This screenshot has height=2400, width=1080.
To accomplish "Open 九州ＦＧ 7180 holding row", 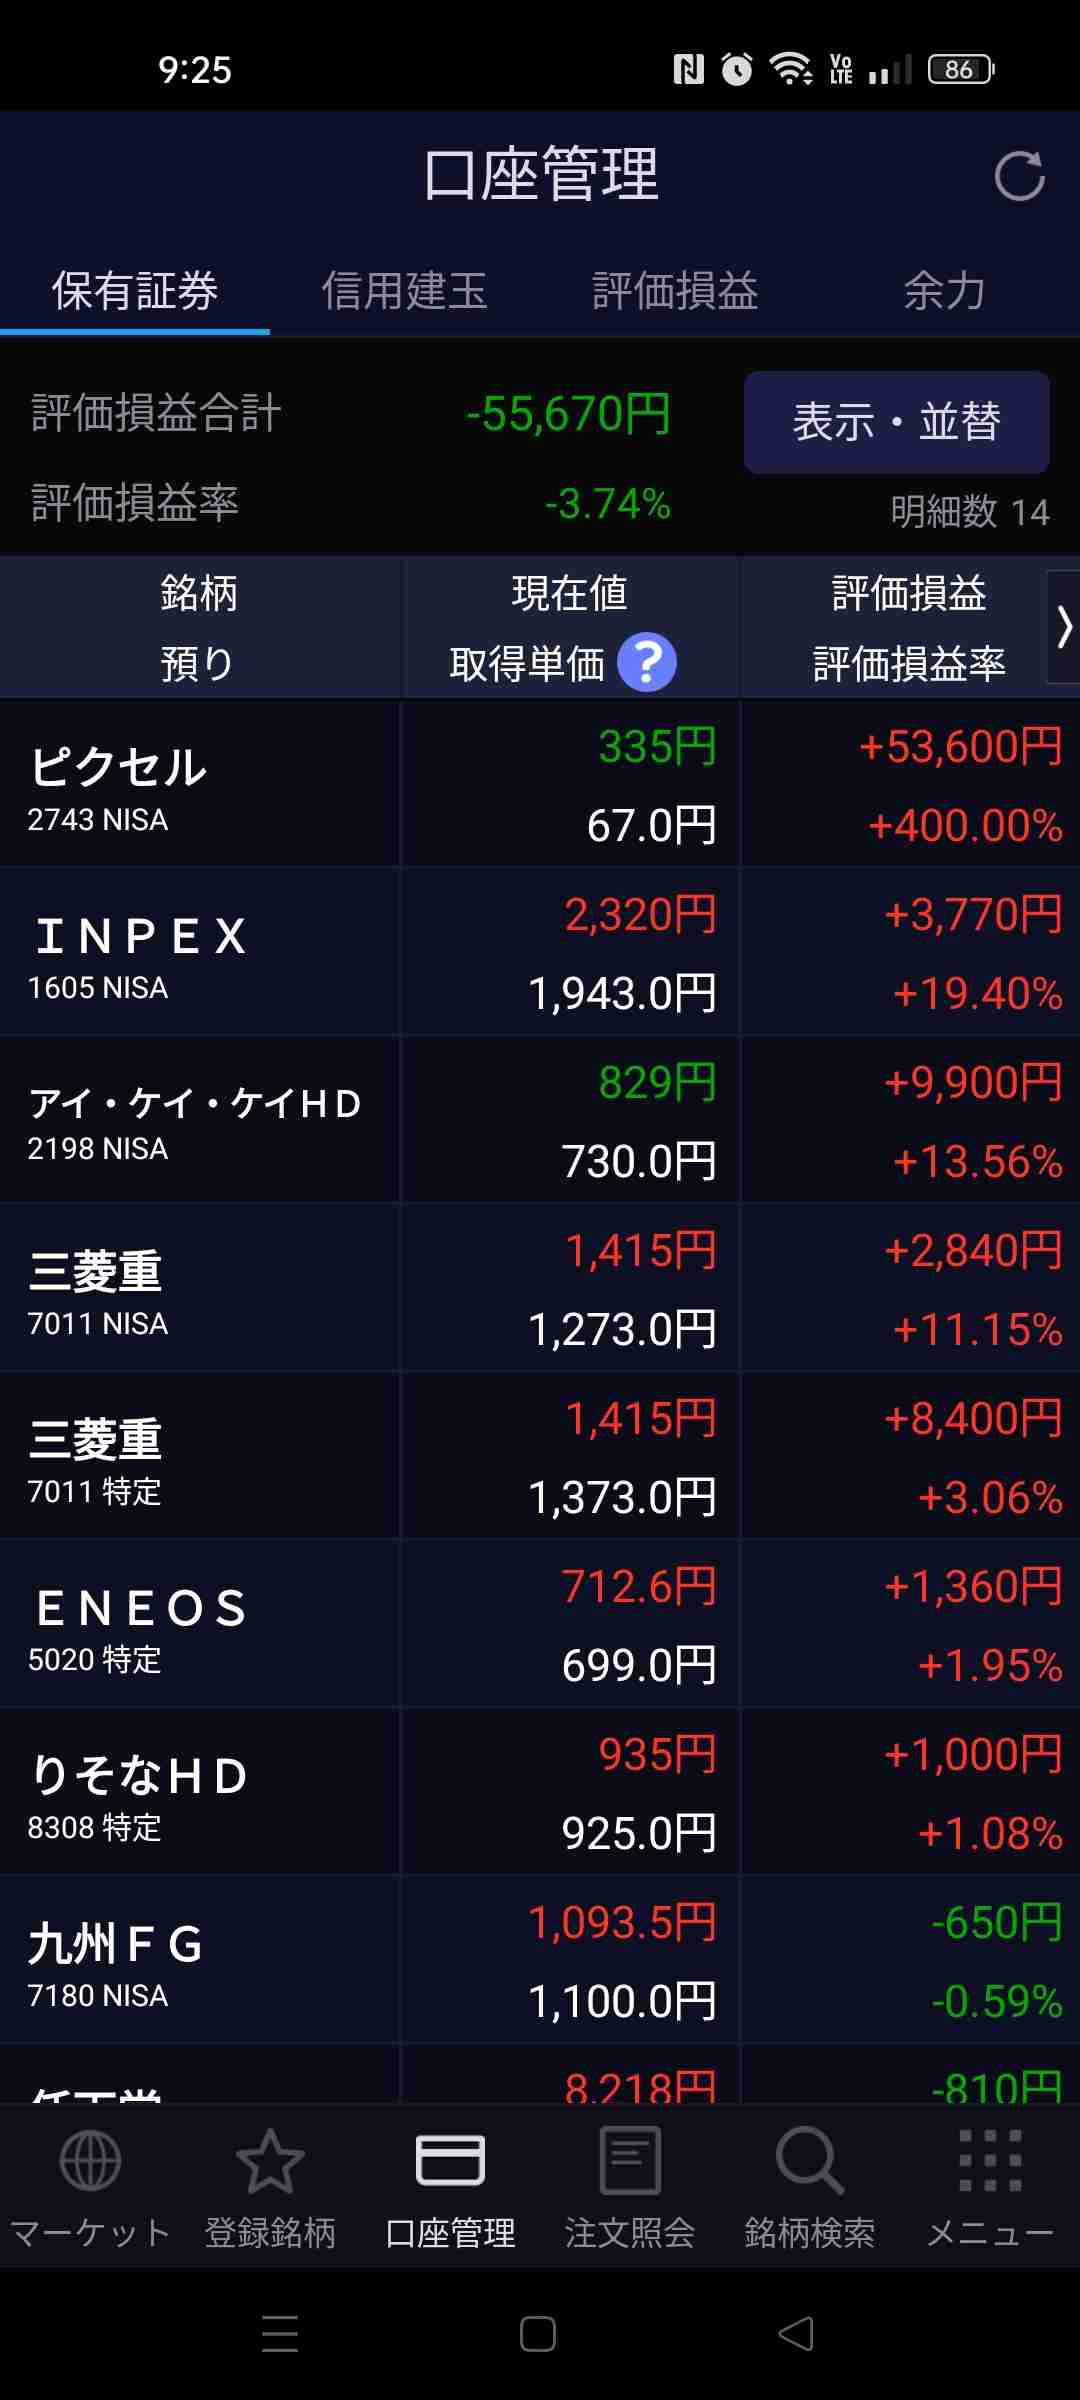I will point(540,1960).
